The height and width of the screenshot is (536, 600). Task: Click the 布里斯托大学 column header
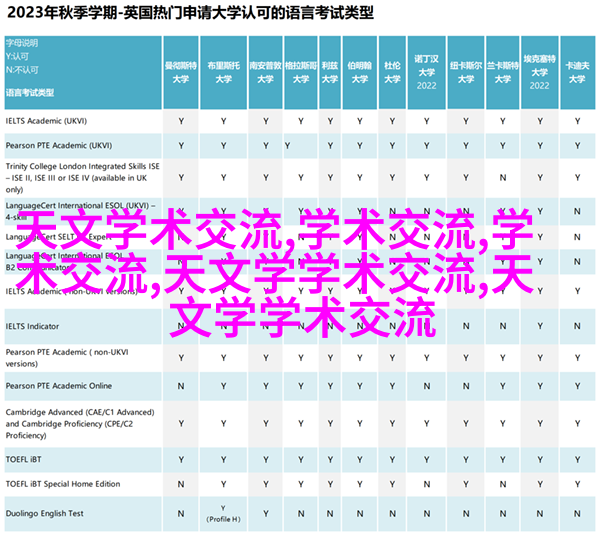click(x=223, y=72)
